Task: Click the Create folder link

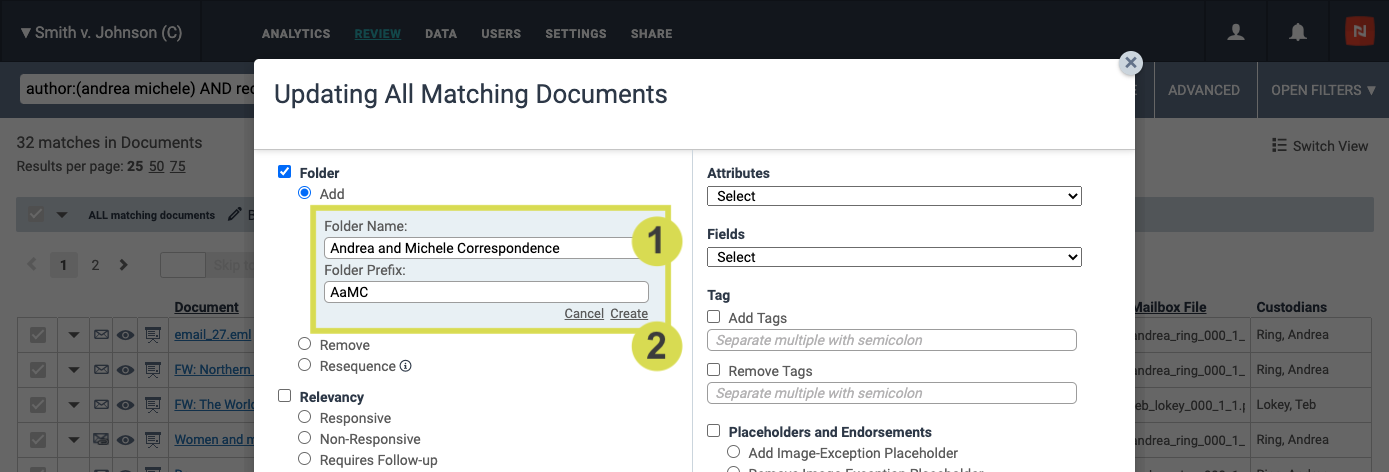Action: pos(629,313)
